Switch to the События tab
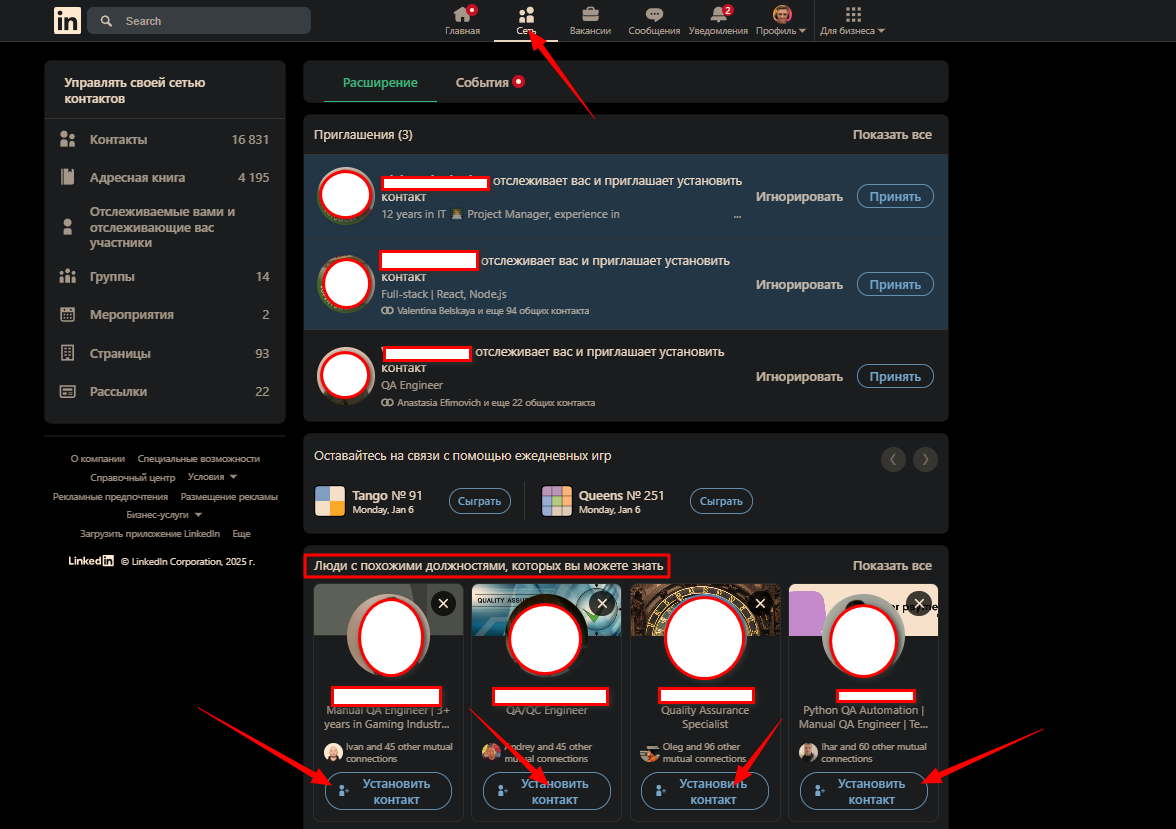 click(490, 83)
